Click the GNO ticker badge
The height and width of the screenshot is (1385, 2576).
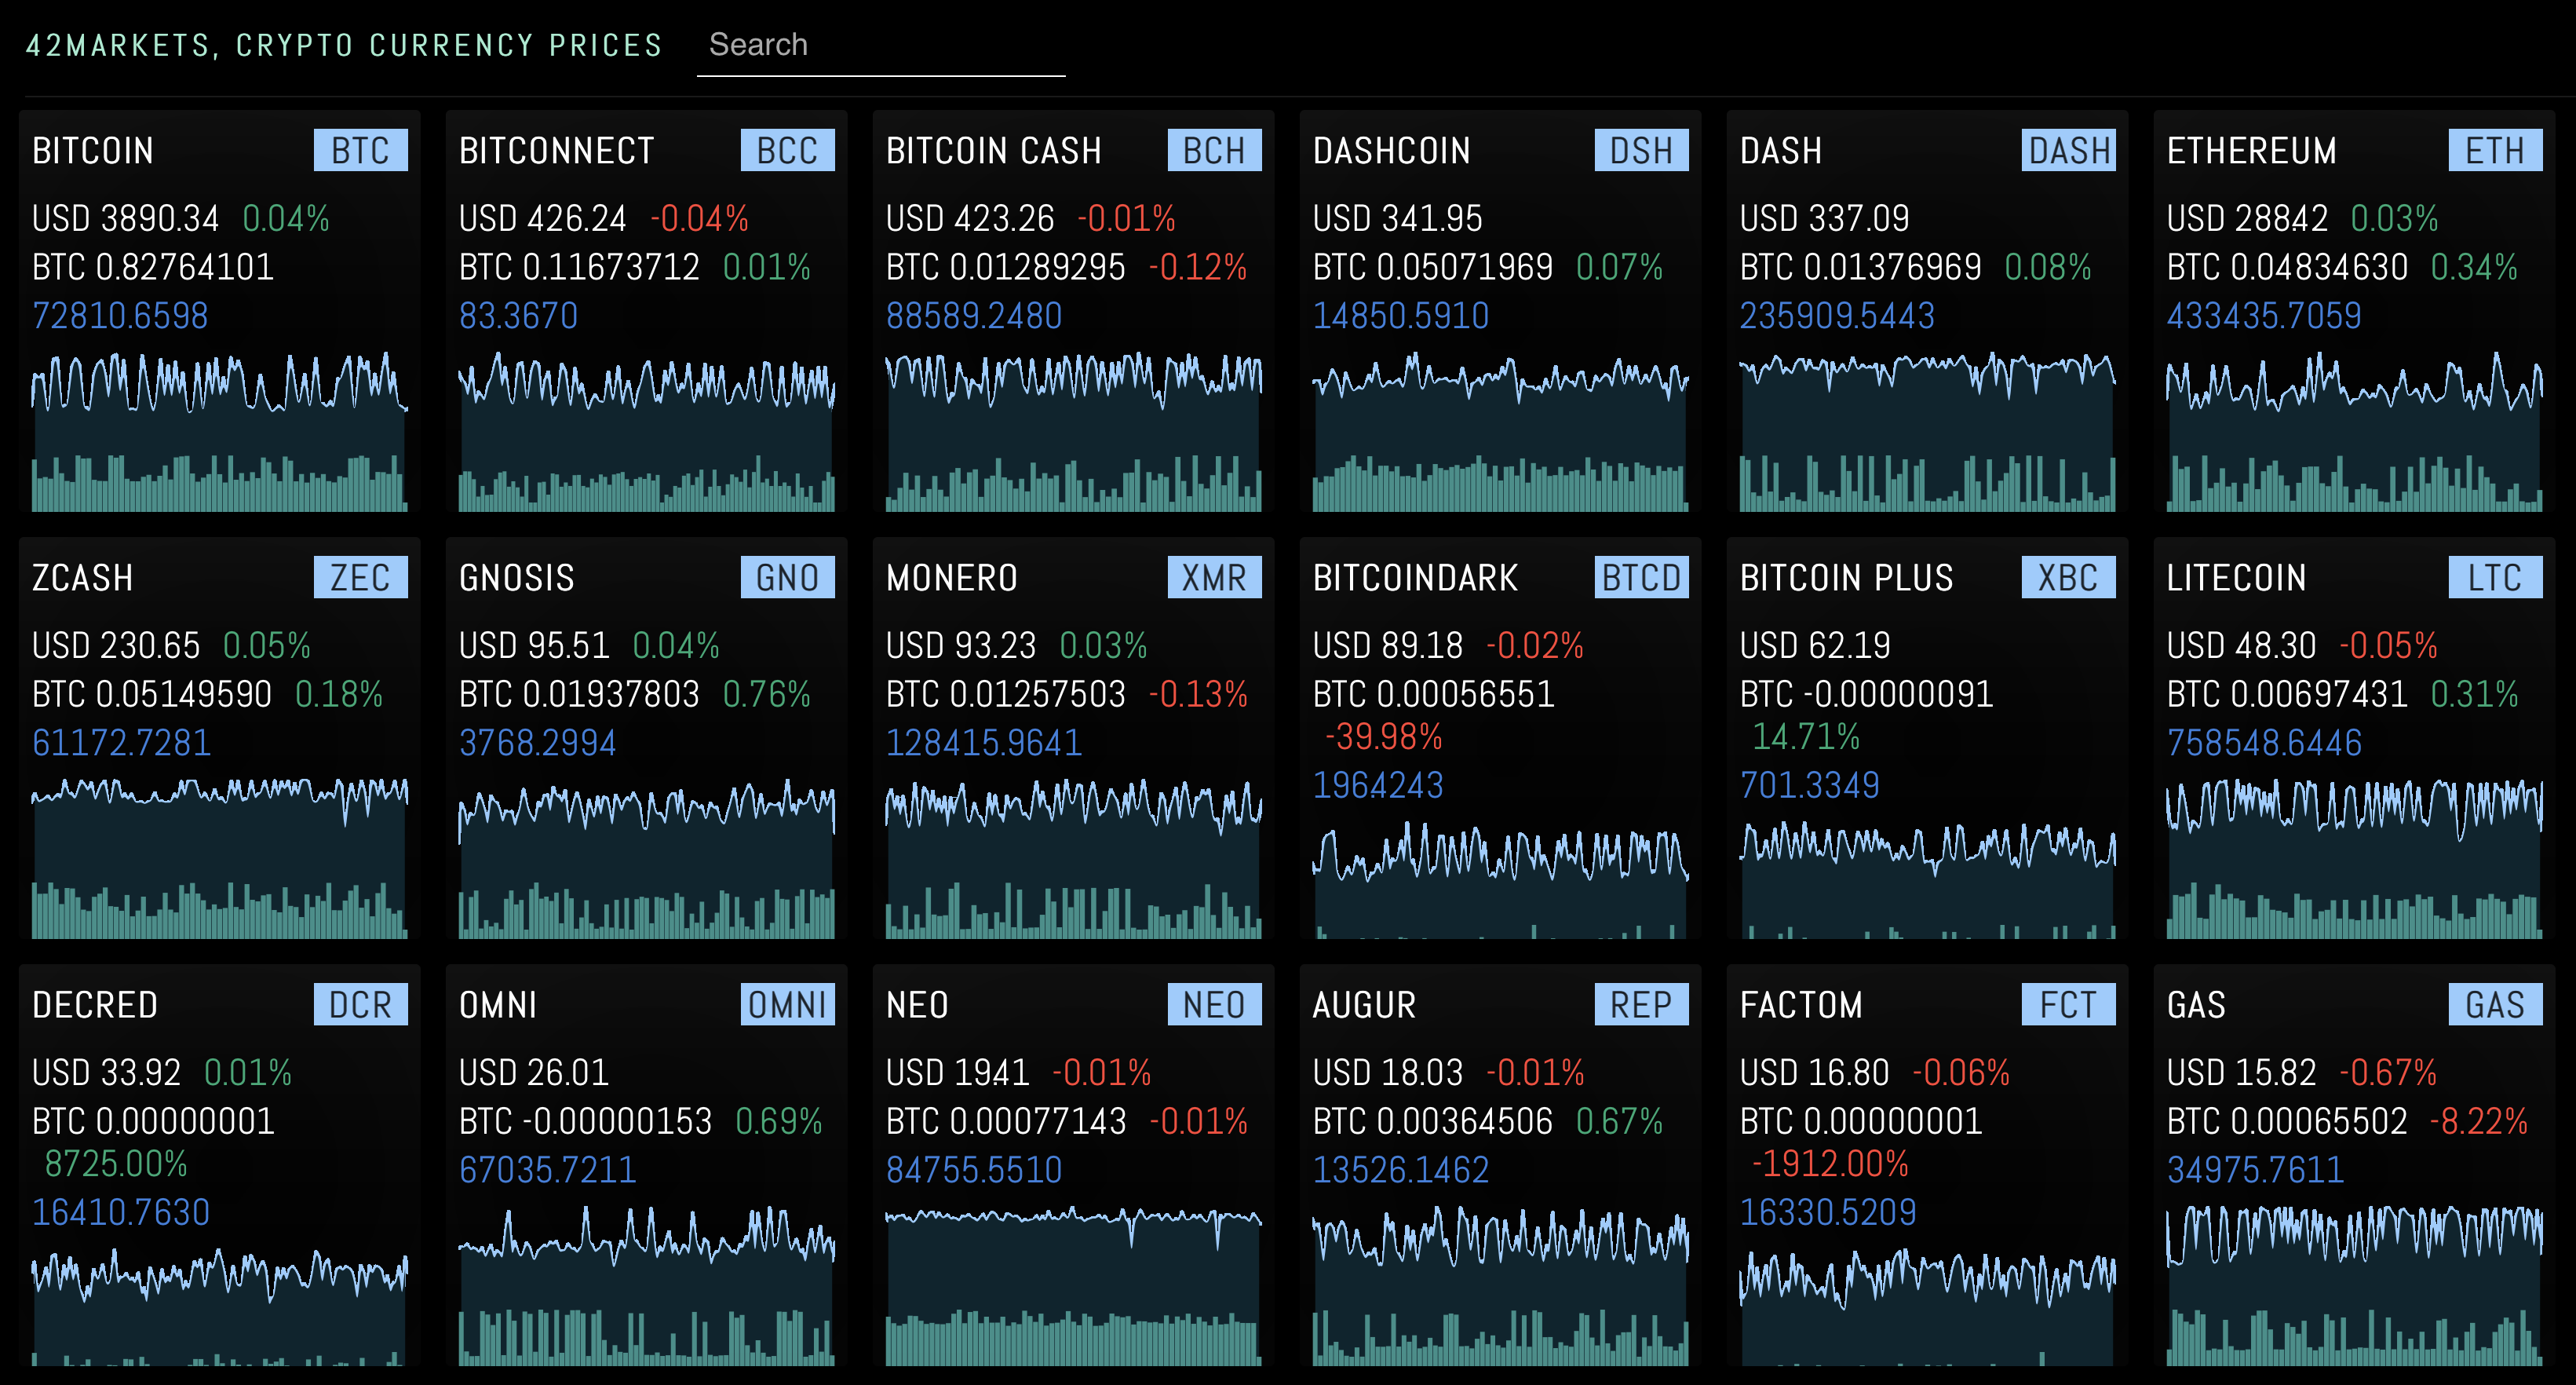click(x=787, y=578)
